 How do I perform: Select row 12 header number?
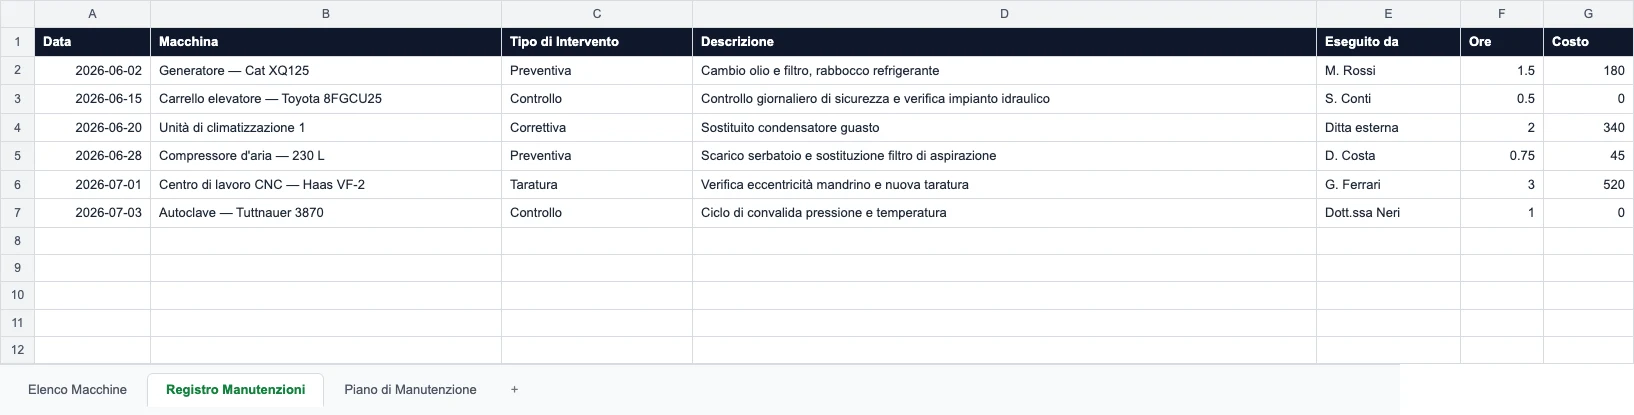[x=17, y=350]
